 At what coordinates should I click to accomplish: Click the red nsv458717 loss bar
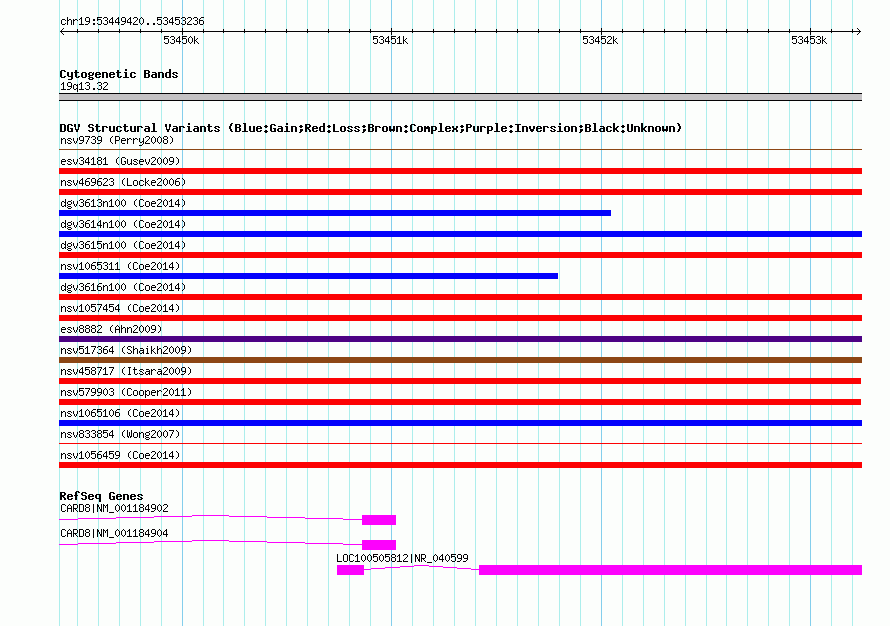tap(460, 381)
